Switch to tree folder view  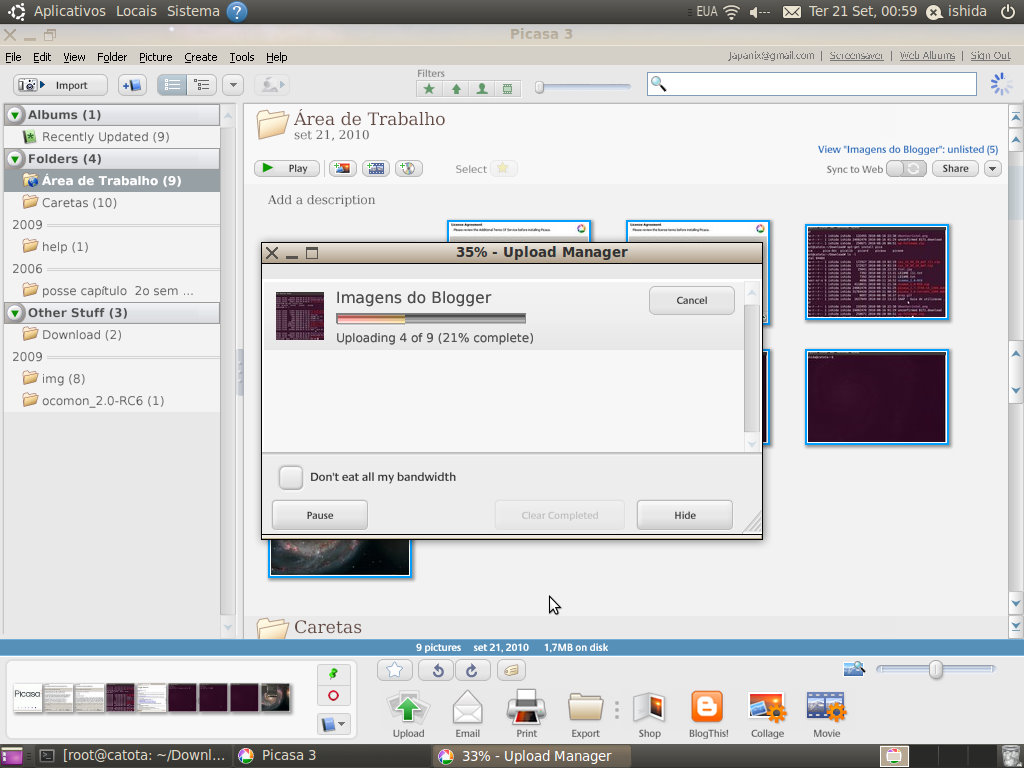point(202,85)
